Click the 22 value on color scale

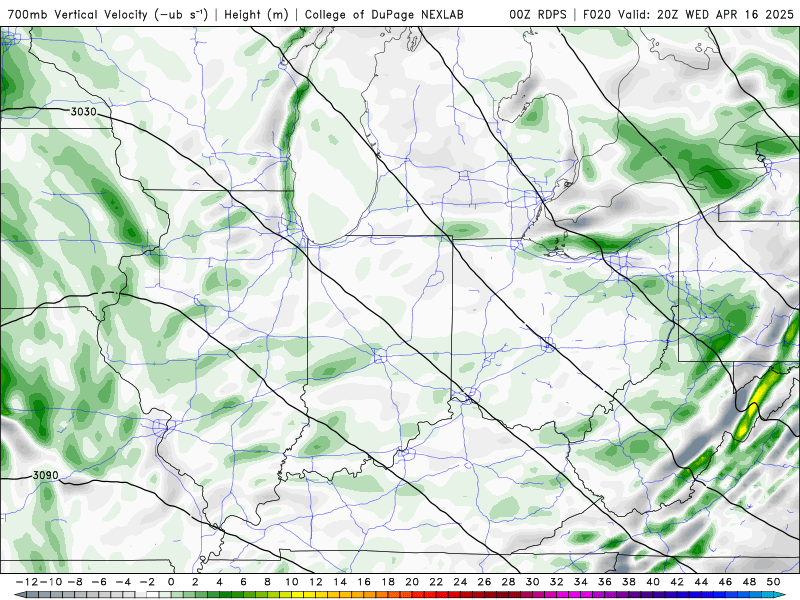click(436, 582)
